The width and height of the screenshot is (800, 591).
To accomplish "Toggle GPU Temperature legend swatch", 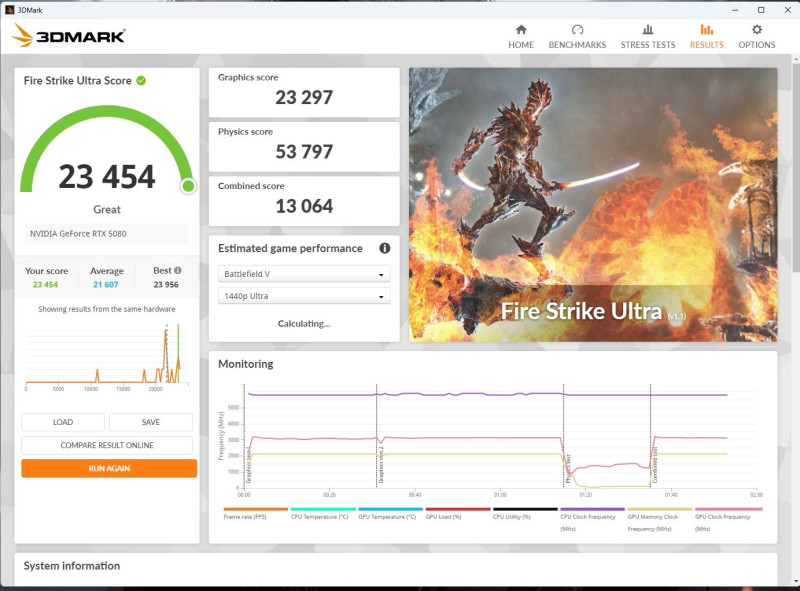I will tap(390, 509).
